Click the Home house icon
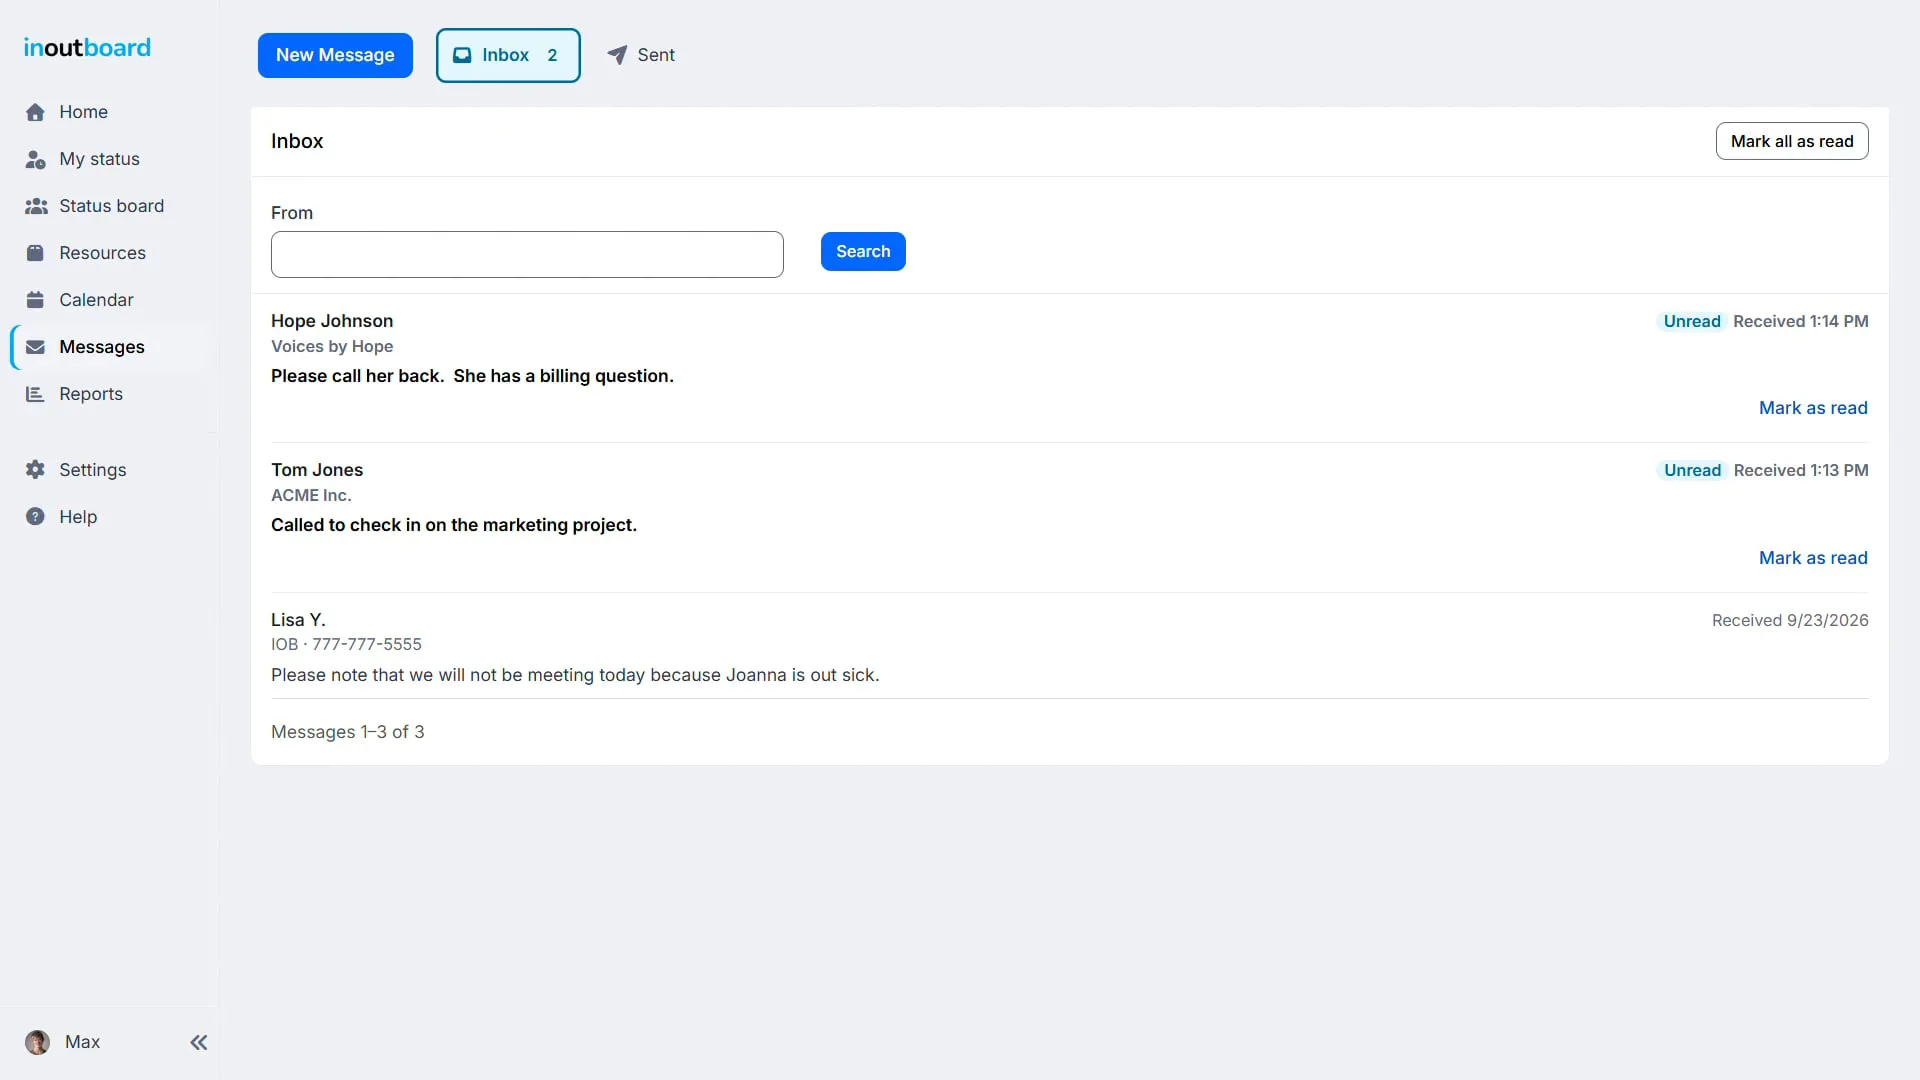Screen dimensions: 1920x1080 pos(35,112)
